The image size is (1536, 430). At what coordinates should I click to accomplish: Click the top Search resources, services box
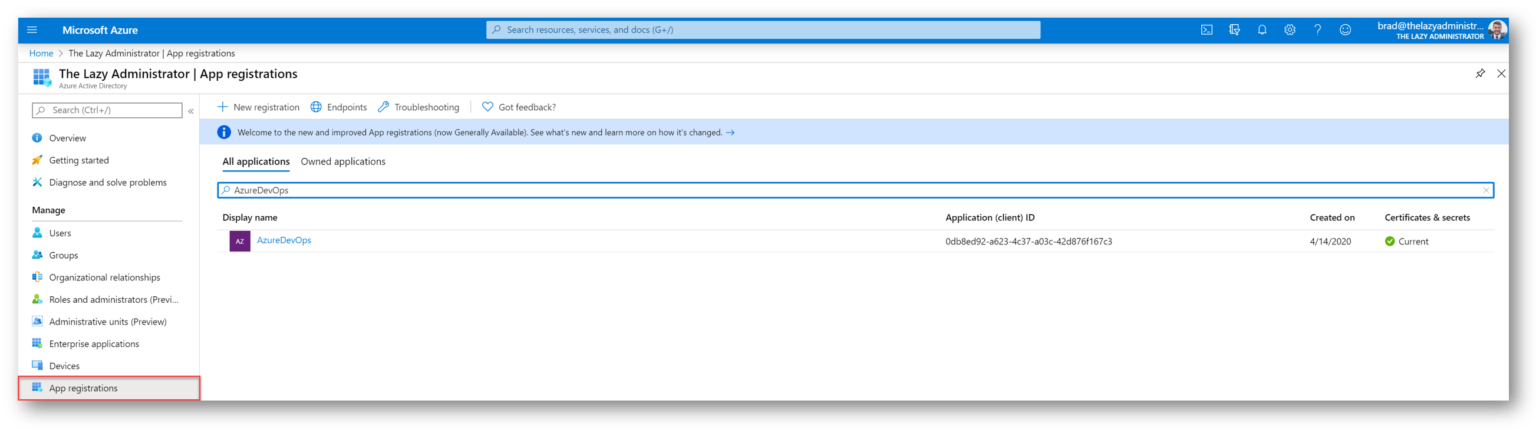click(763, 30)
